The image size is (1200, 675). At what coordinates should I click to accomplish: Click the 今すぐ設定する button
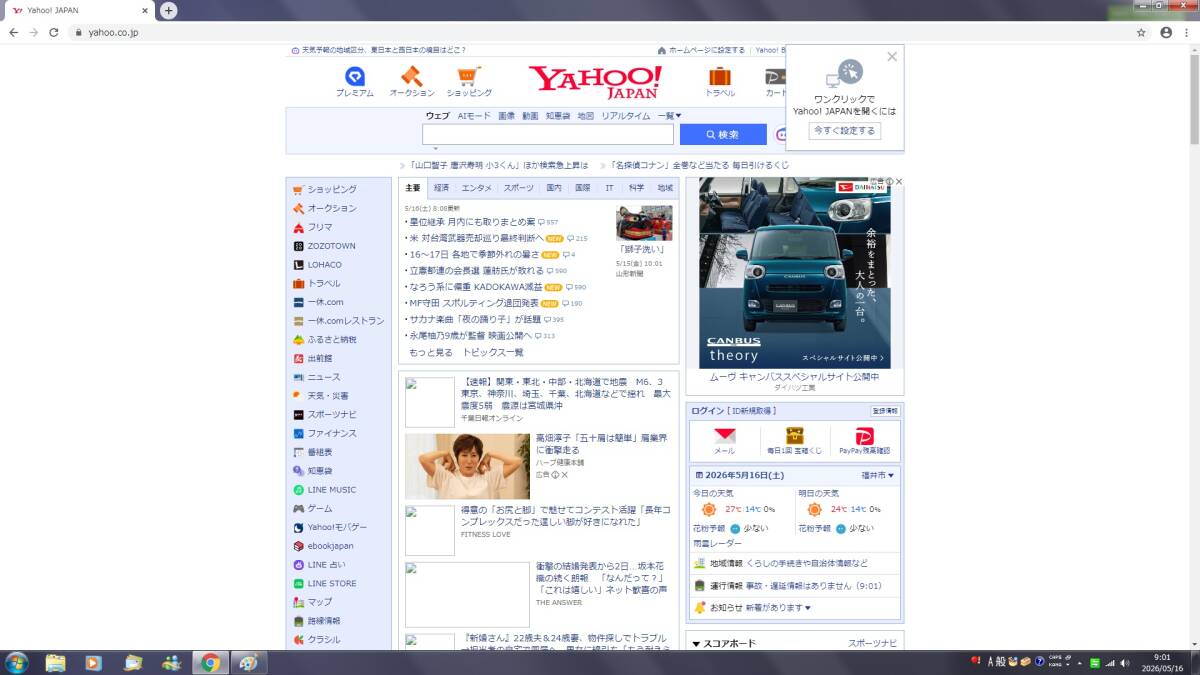coord(845,131)
